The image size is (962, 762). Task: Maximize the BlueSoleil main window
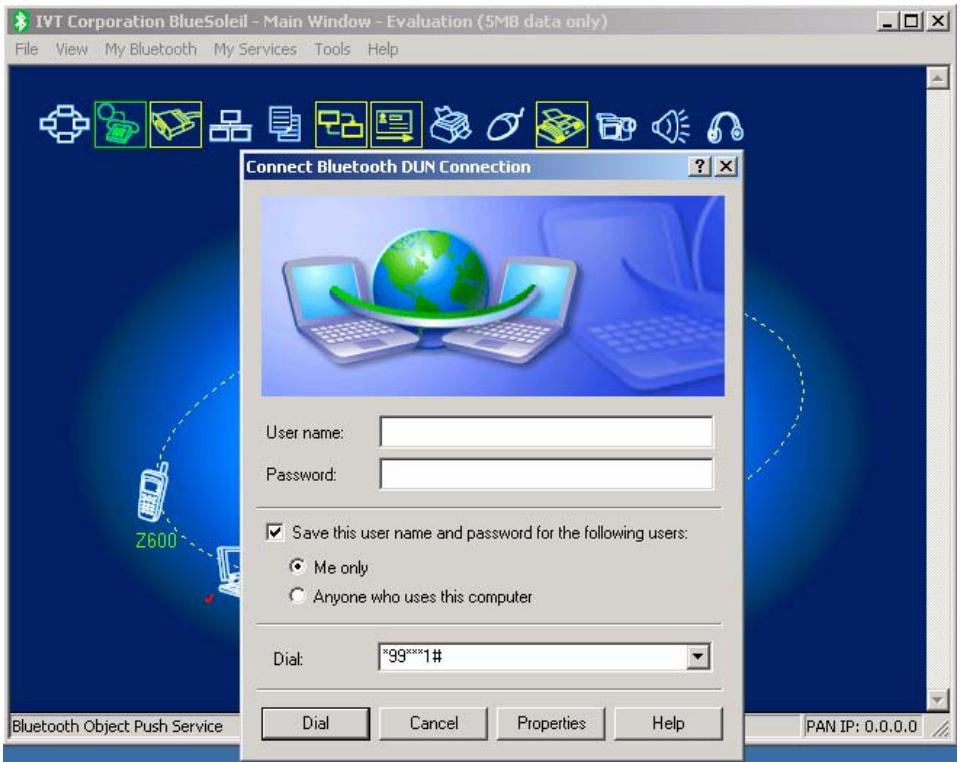(912, 21)
